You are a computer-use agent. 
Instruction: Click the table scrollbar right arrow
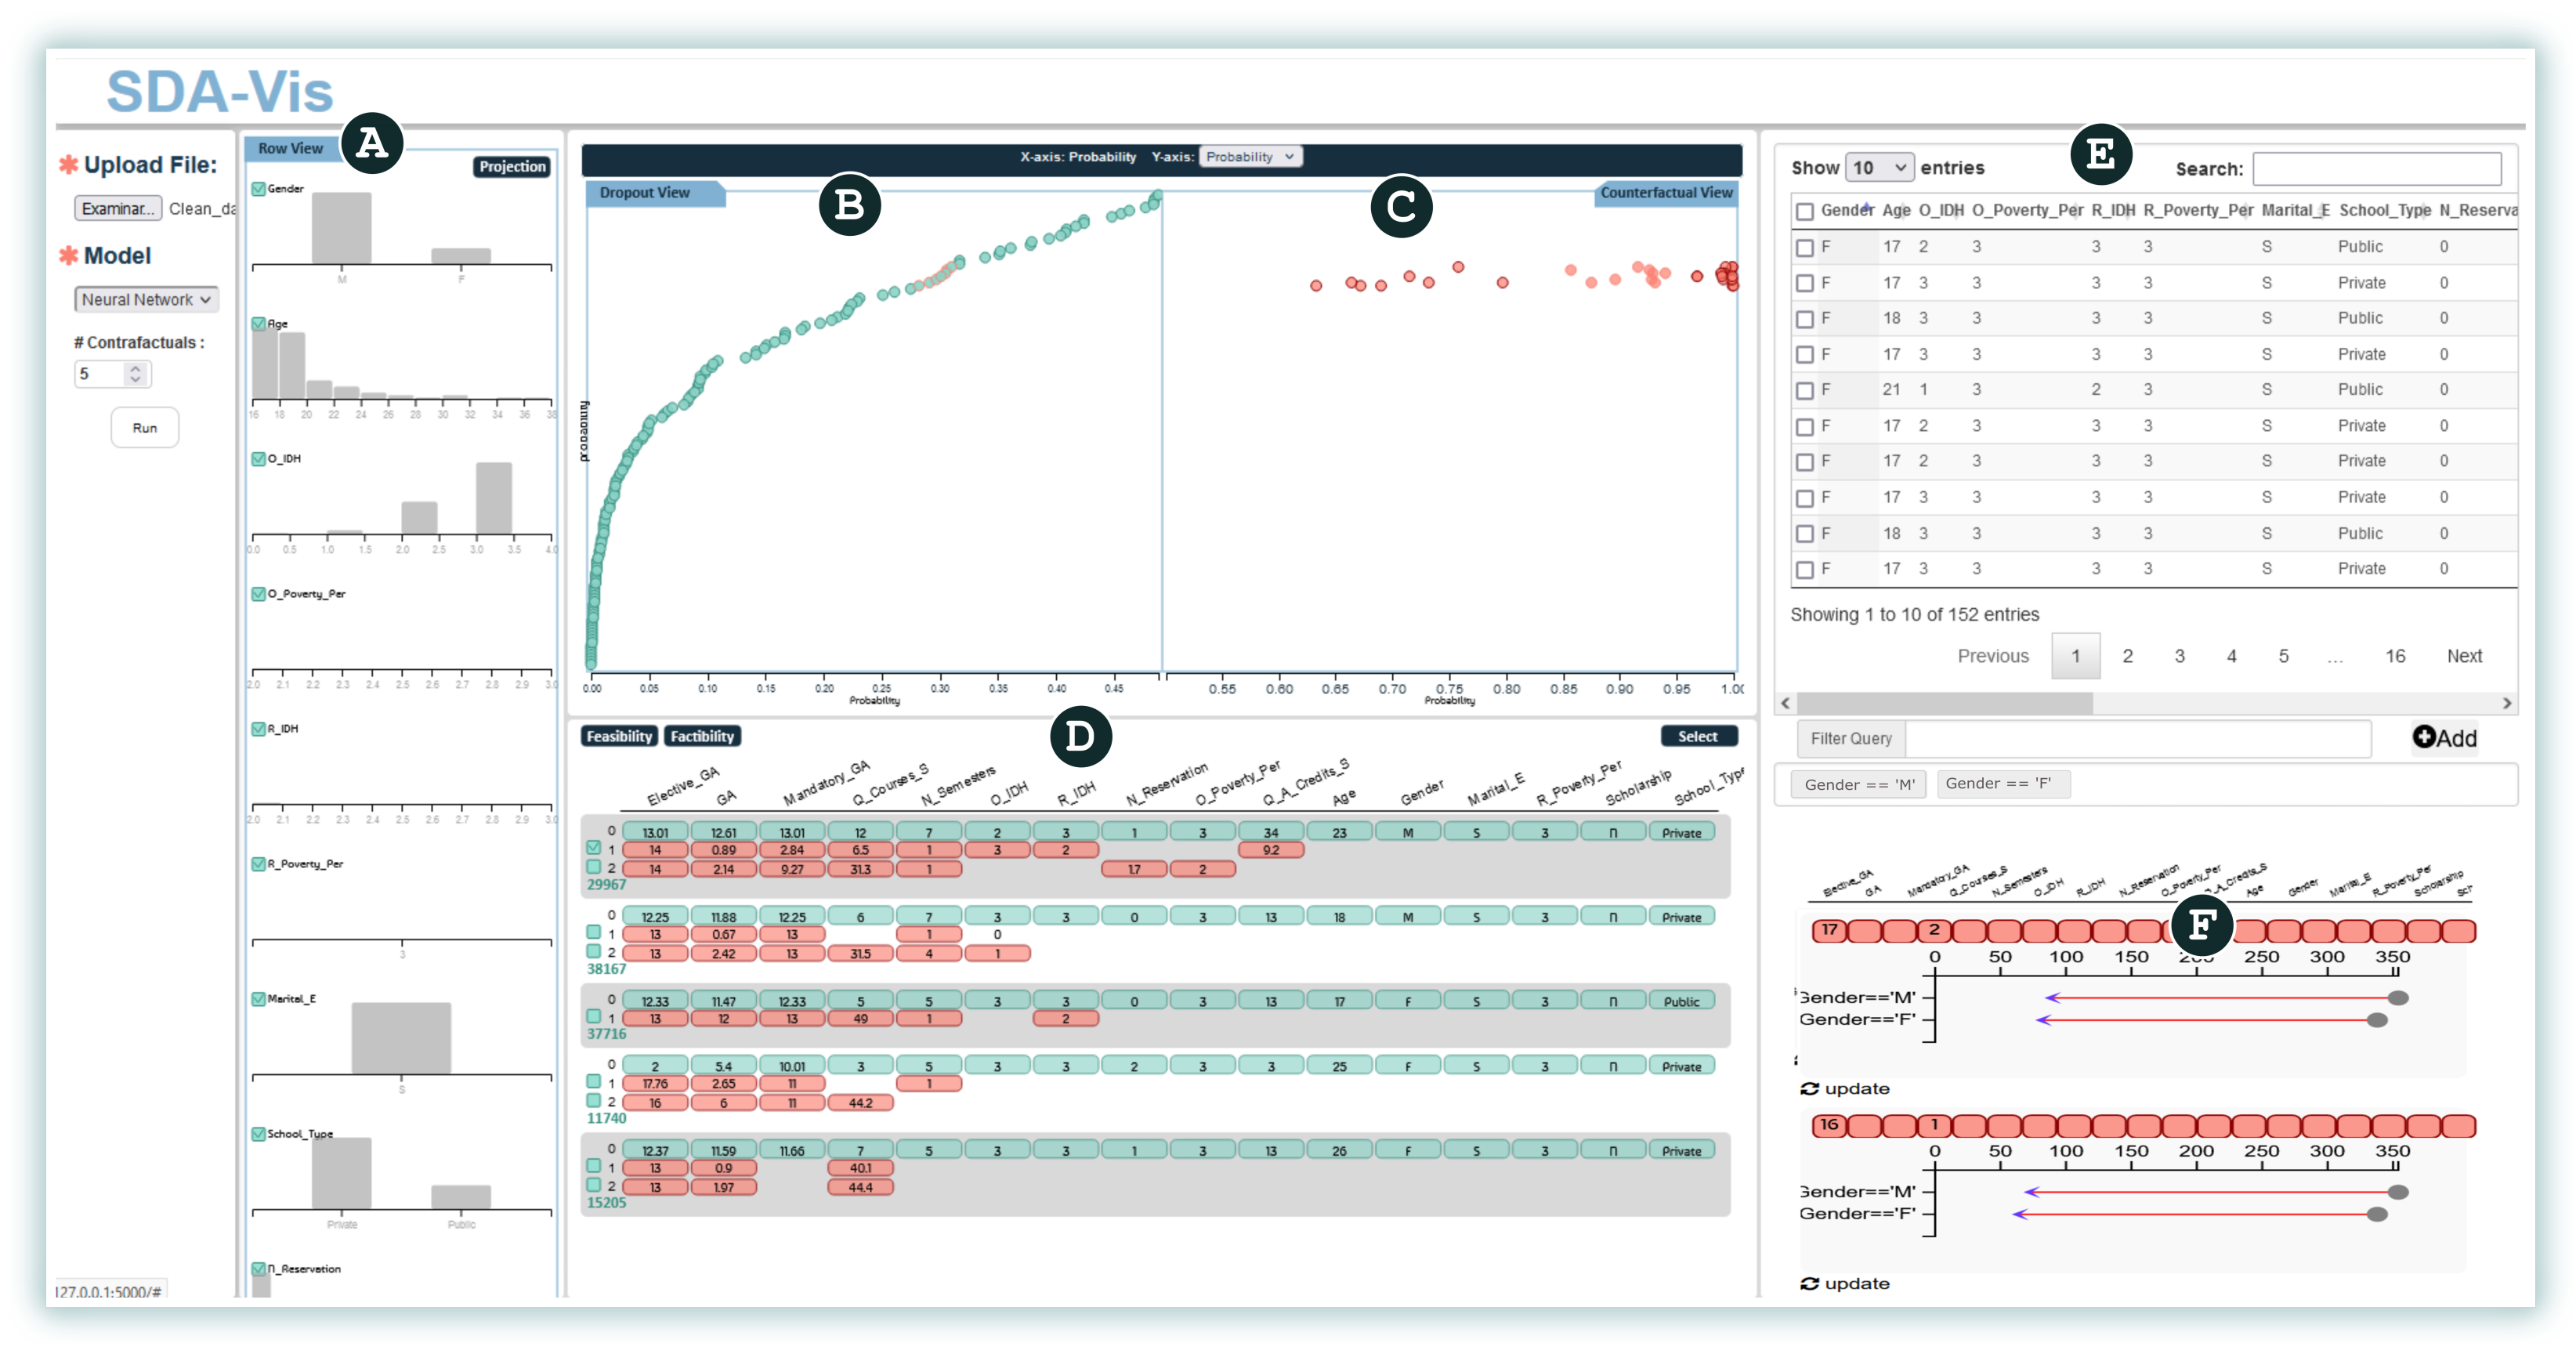pyautogui.click(x=2506, y=703)
